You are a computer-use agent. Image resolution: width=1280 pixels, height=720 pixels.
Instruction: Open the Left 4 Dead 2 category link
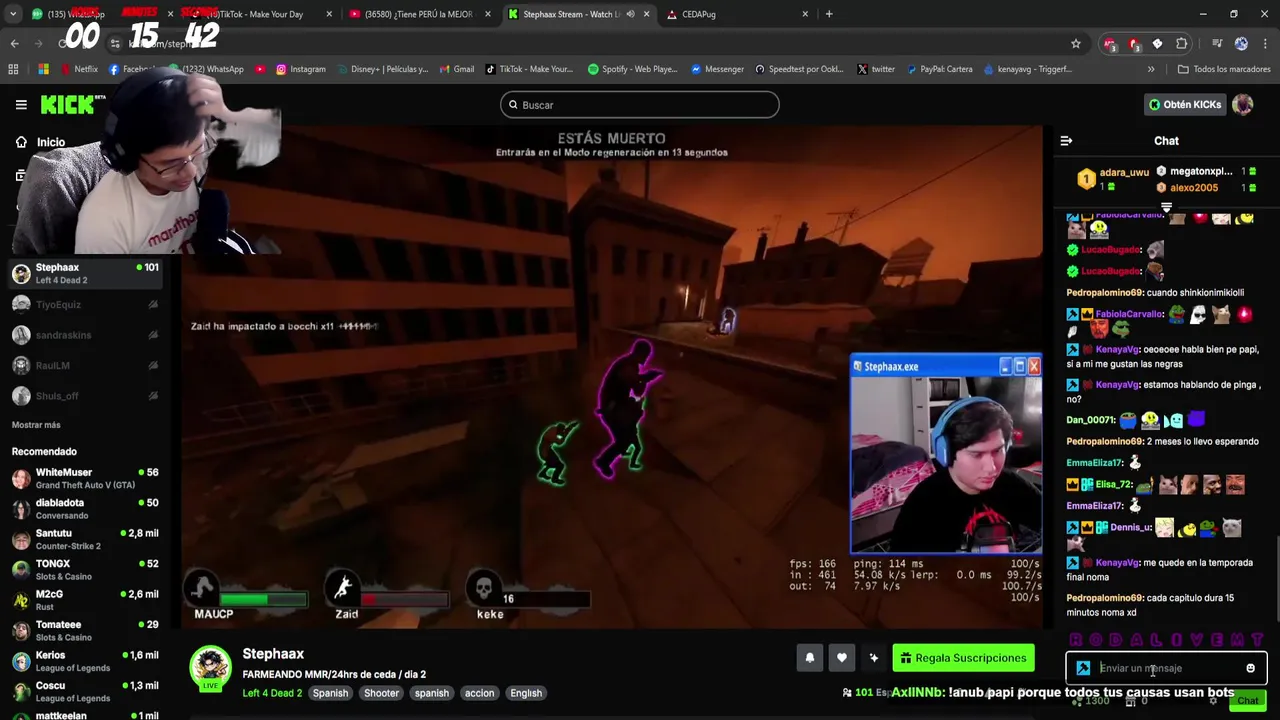pos(272,693)
